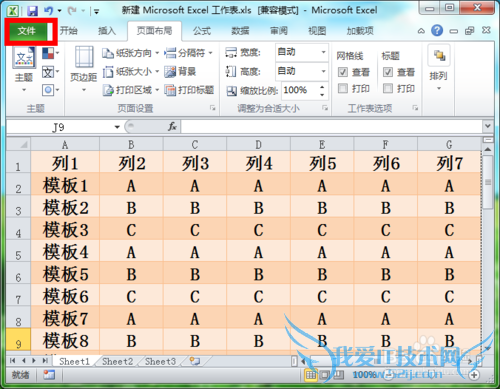Open the theme colors dropdown
The height and width of the screenshot is (389, 500).
[51, 53]
